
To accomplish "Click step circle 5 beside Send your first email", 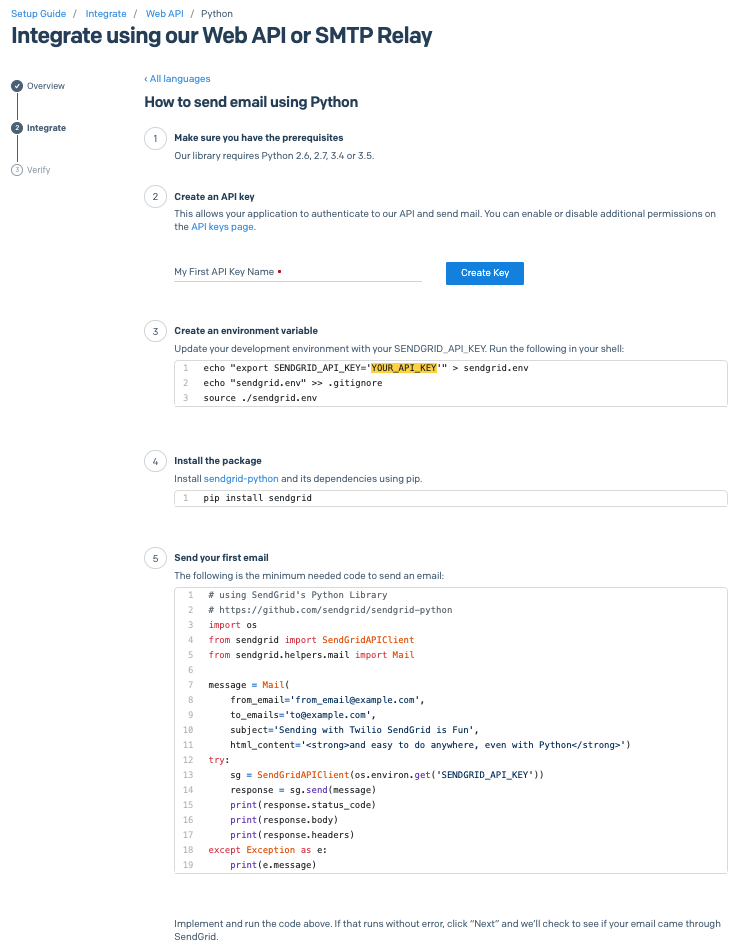I will [155, 557].
